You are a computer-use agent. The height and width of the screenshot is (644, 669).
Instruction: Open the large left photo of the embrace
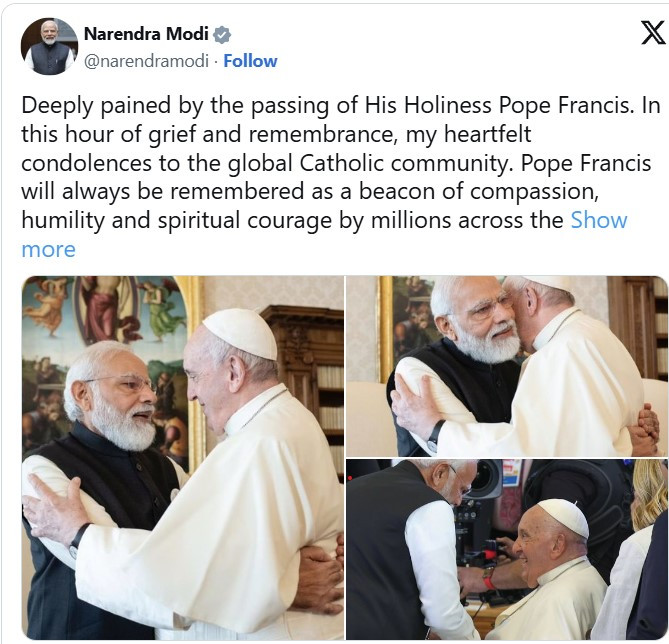(x=182, y=458)
